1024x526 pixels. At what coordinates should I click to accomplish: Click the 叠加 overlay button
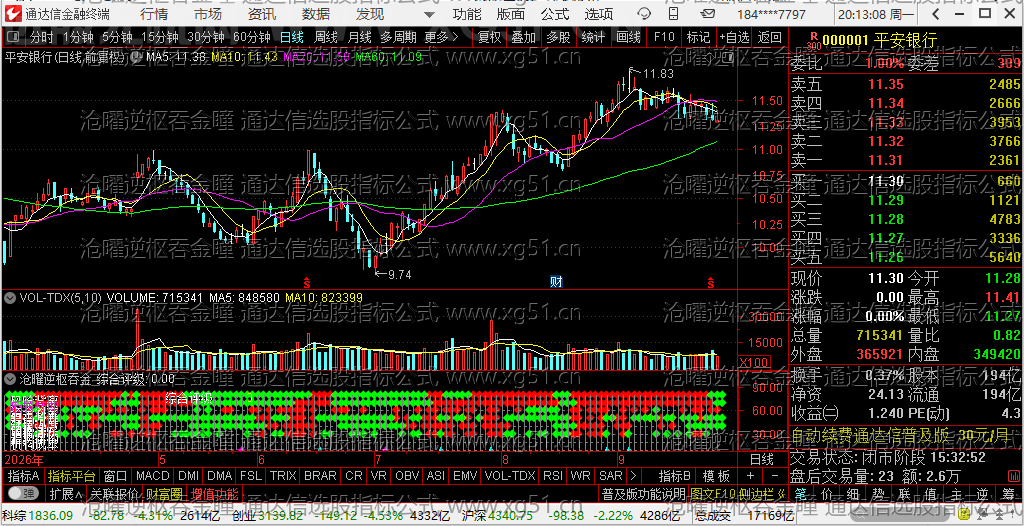[524, 37]
